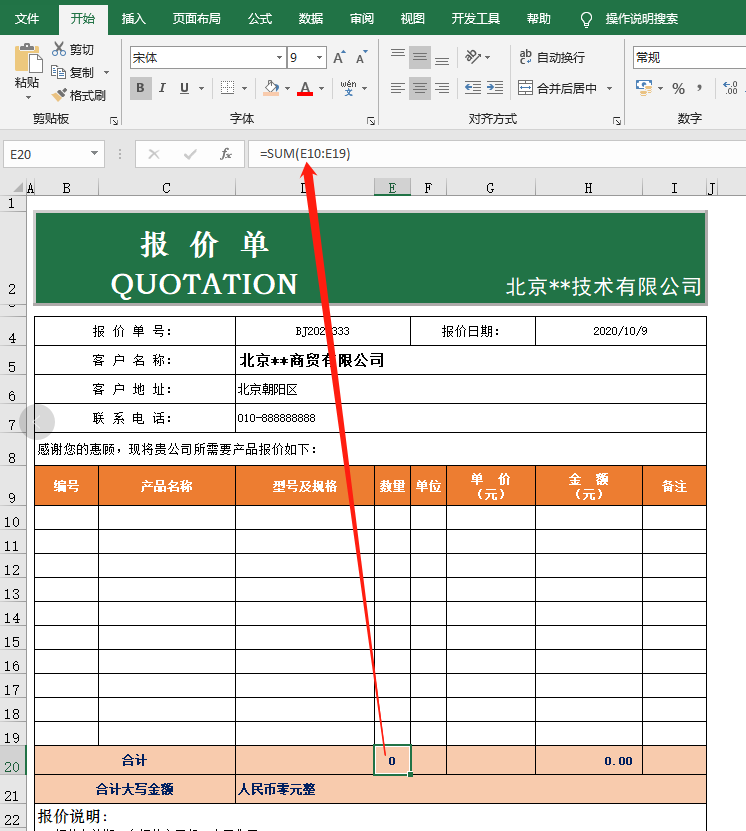
Task: Toggle Merge and Center 合并后居中
Action: 557,88
